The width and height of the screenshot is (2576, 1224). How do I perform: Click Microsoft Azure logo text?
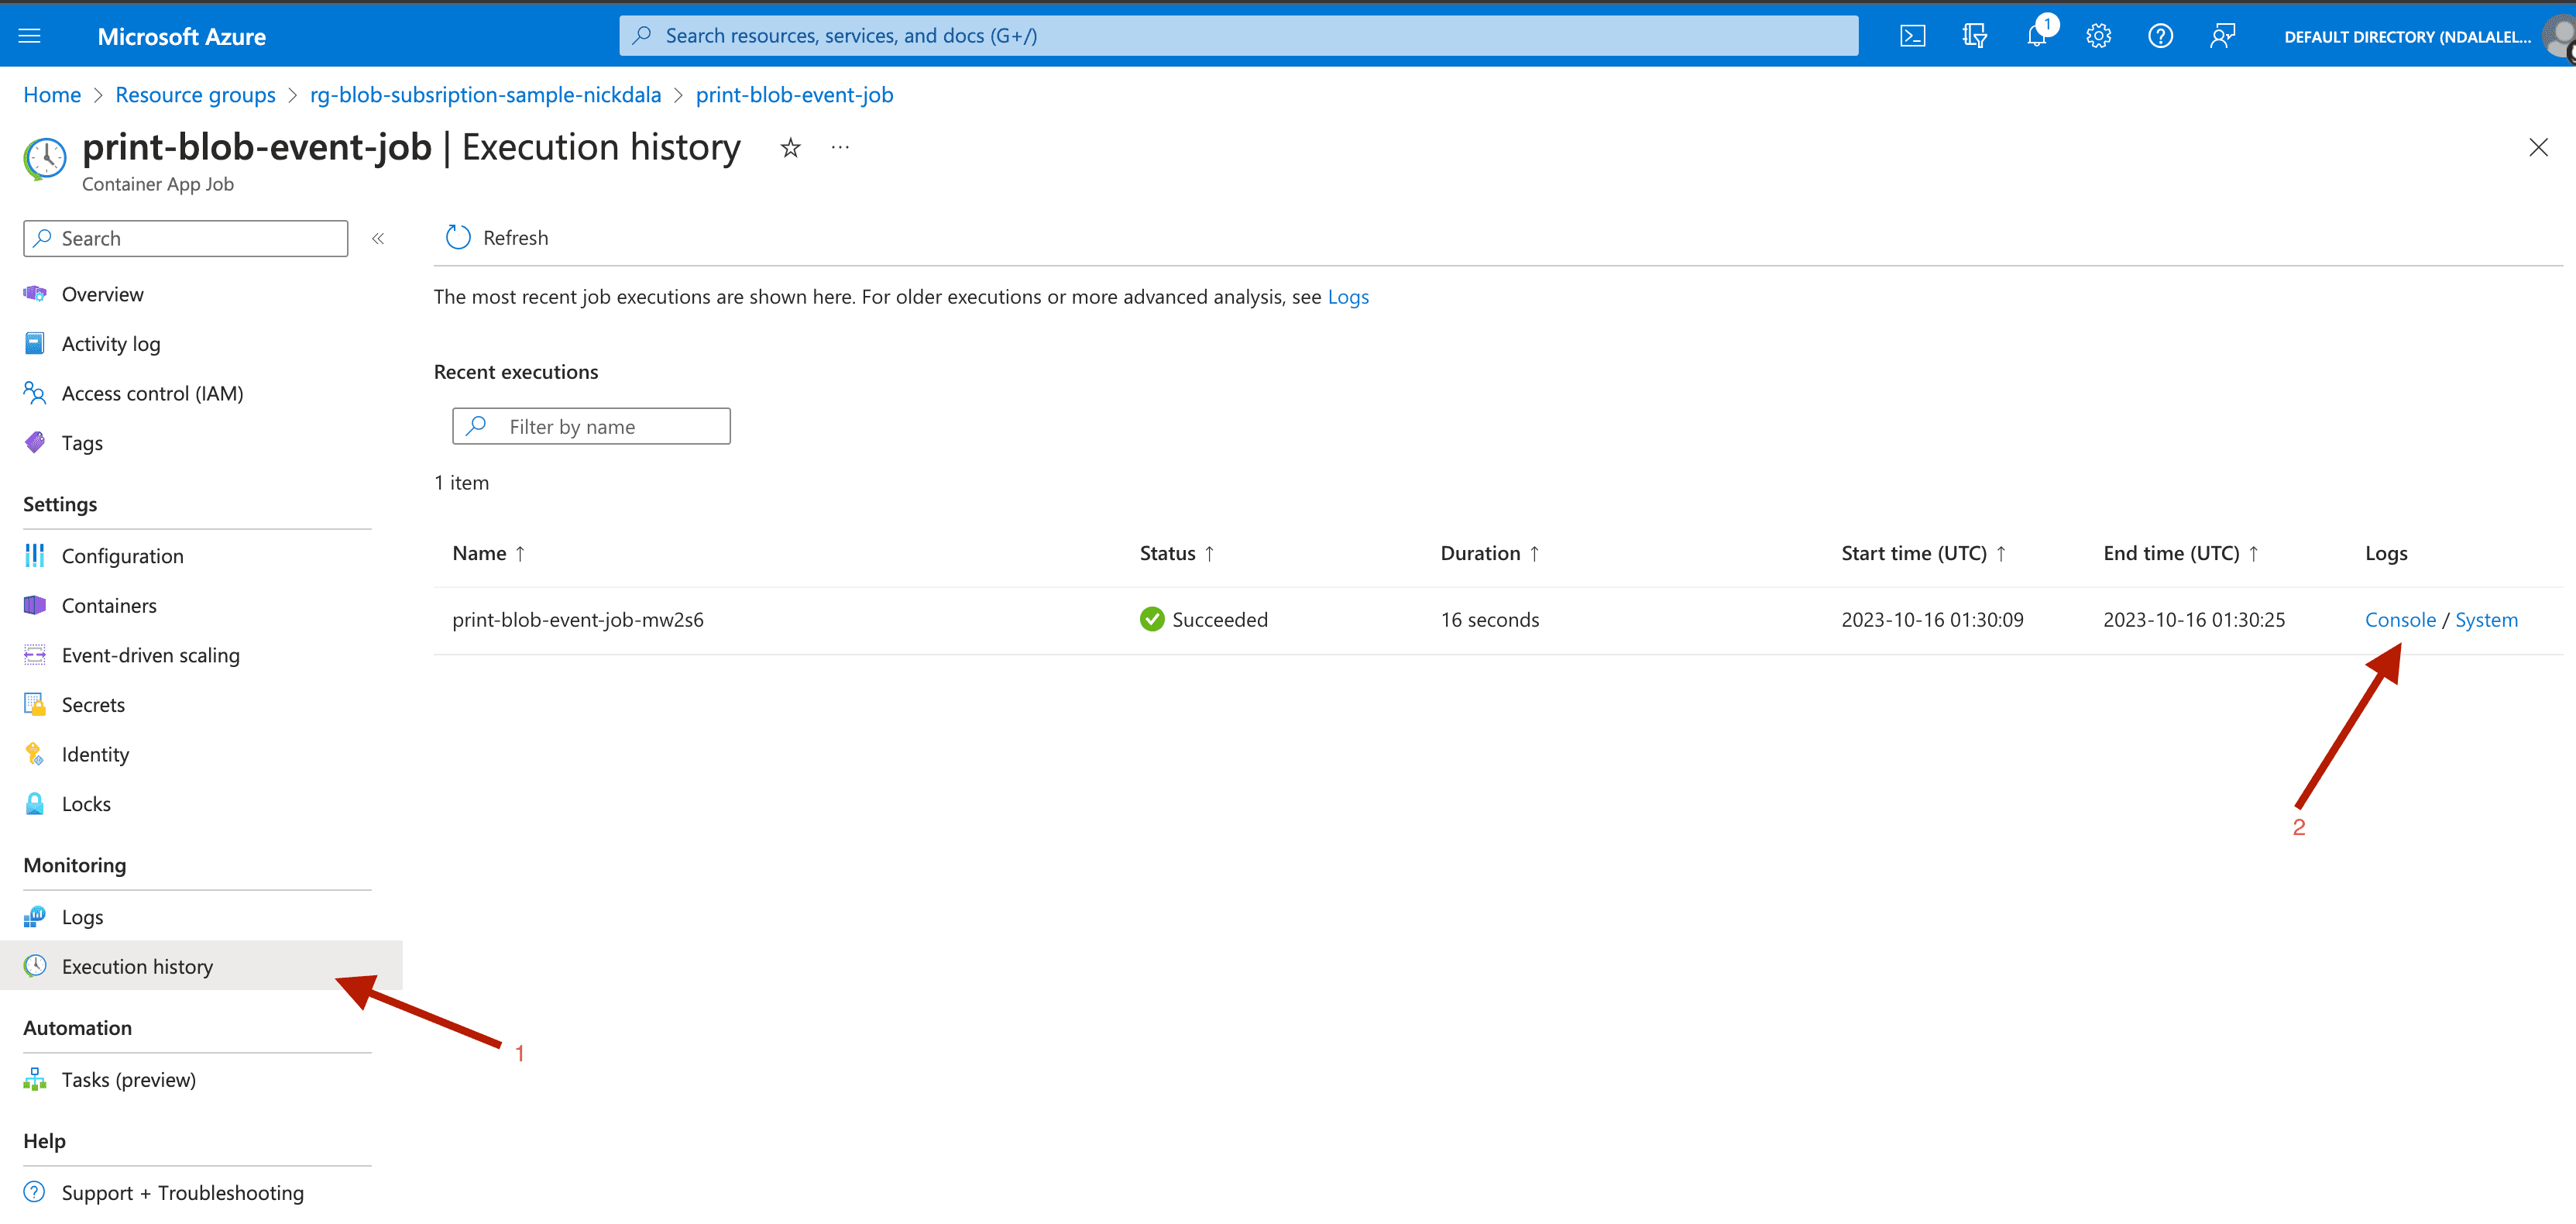[x=182, y=37]
